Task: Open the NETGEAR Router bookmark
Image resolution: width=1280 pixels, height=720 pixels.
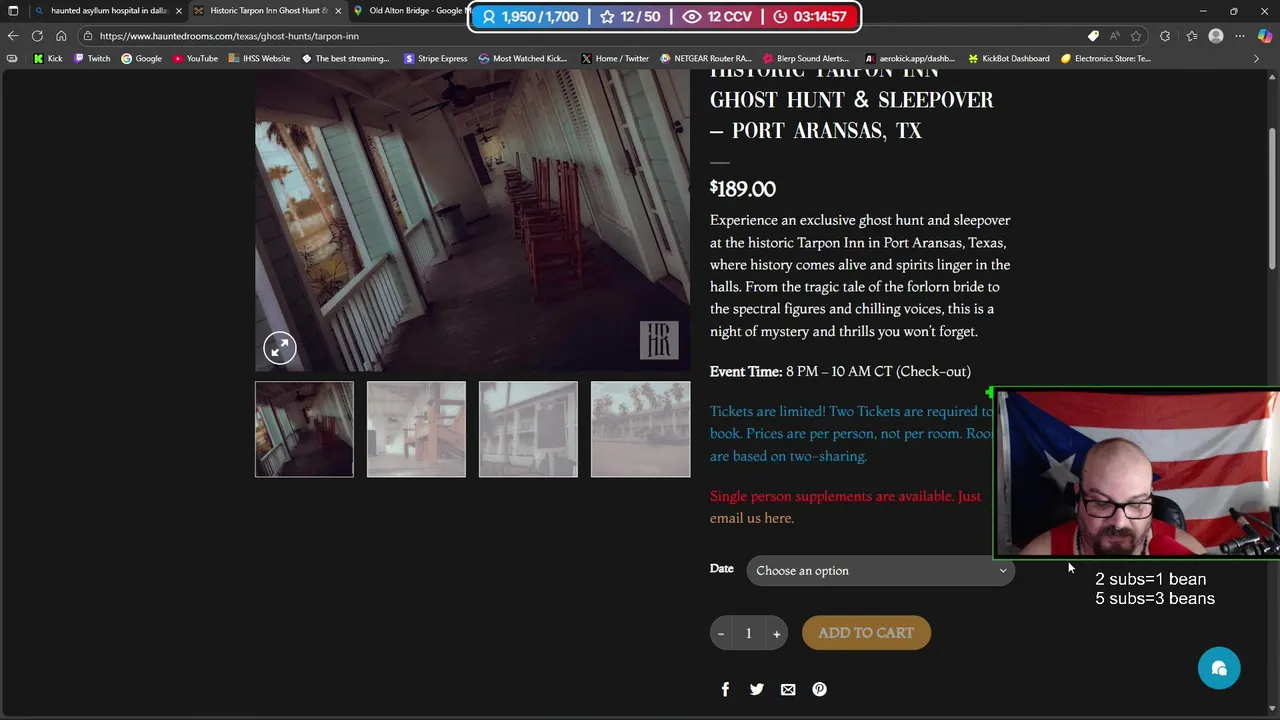Action: click(x=705, y=59)
